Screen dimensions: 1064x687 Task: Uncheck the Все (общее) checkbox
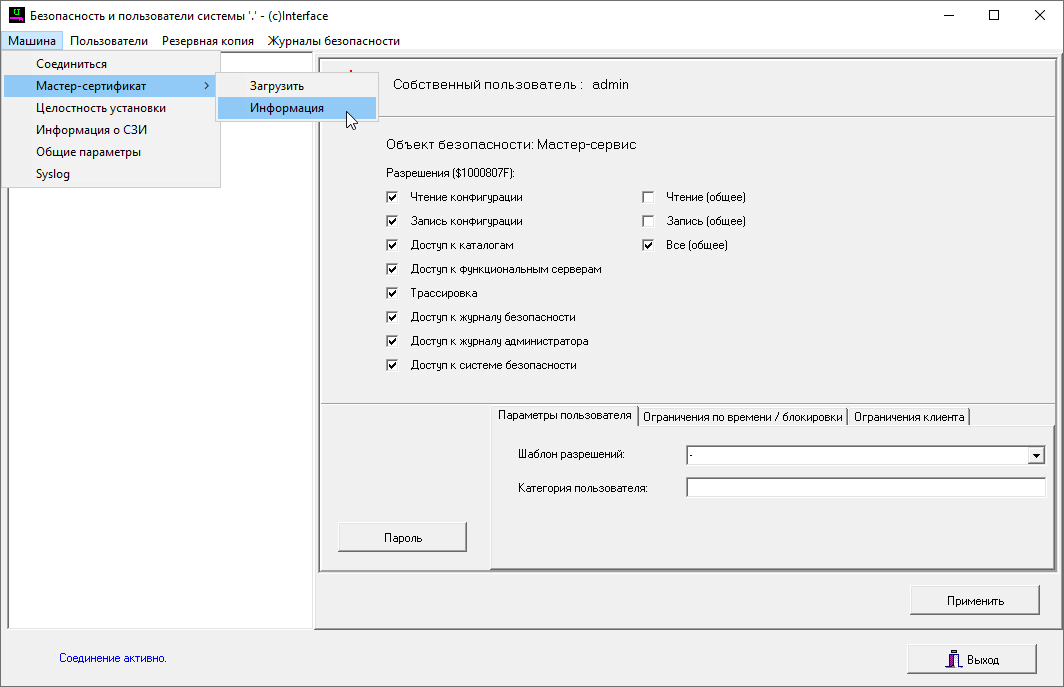pyautogui.click(x=648, y=245)
